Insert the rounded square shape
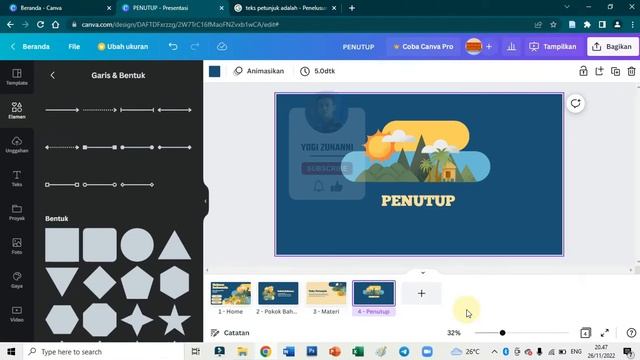Viewport: 640px width, 360px height. click(100, 245)
